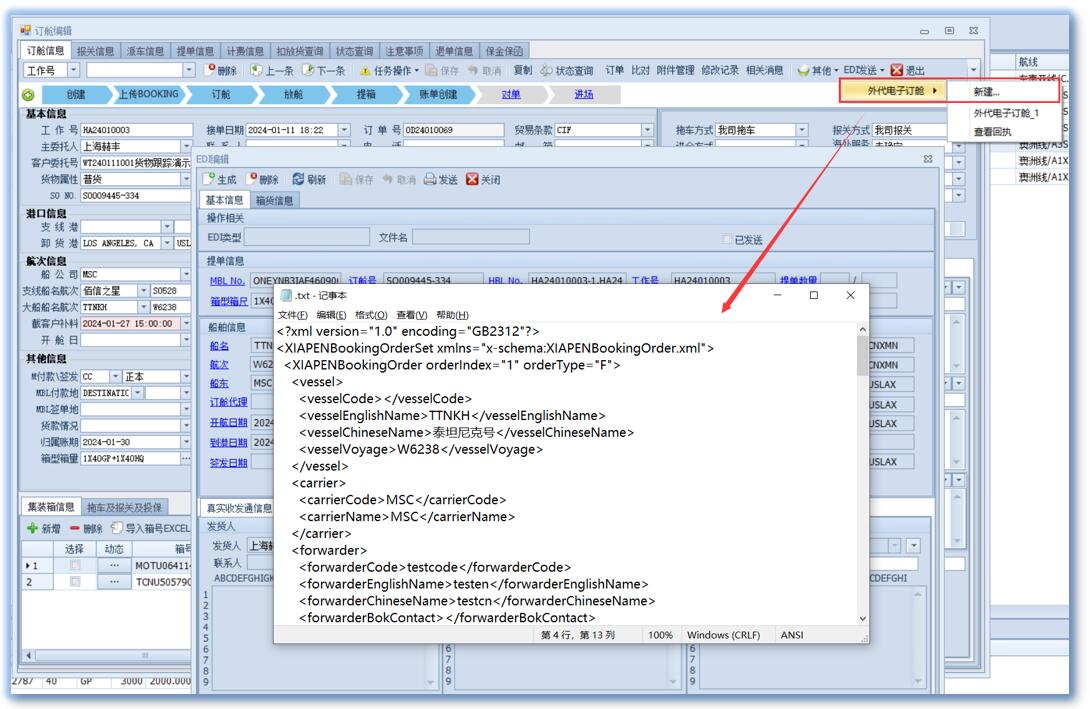Tick the 选择 checkbox for container row 2

(x=74, y=582)
